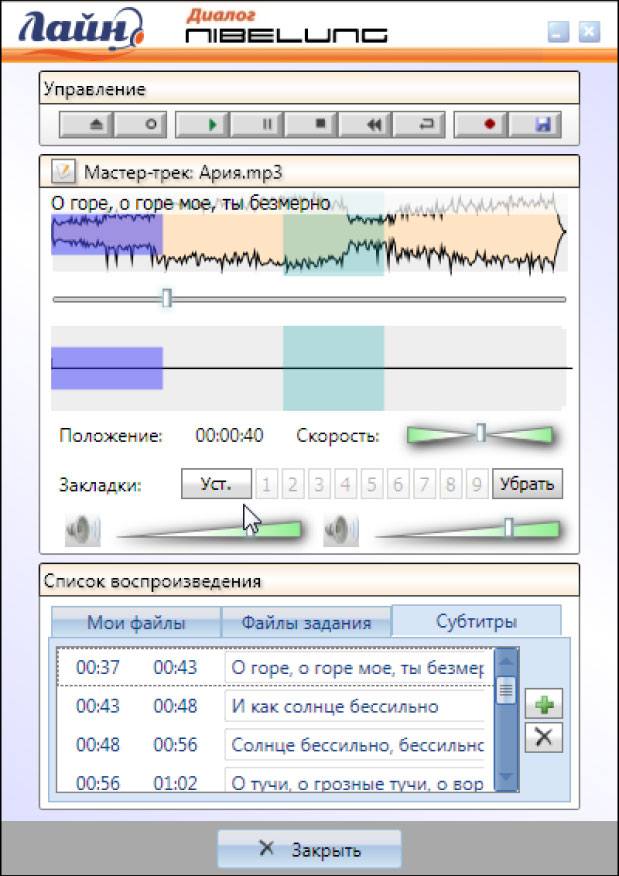619x876 pixels.
Task: Click the eject button in the control bar
Action: (87, 125)
